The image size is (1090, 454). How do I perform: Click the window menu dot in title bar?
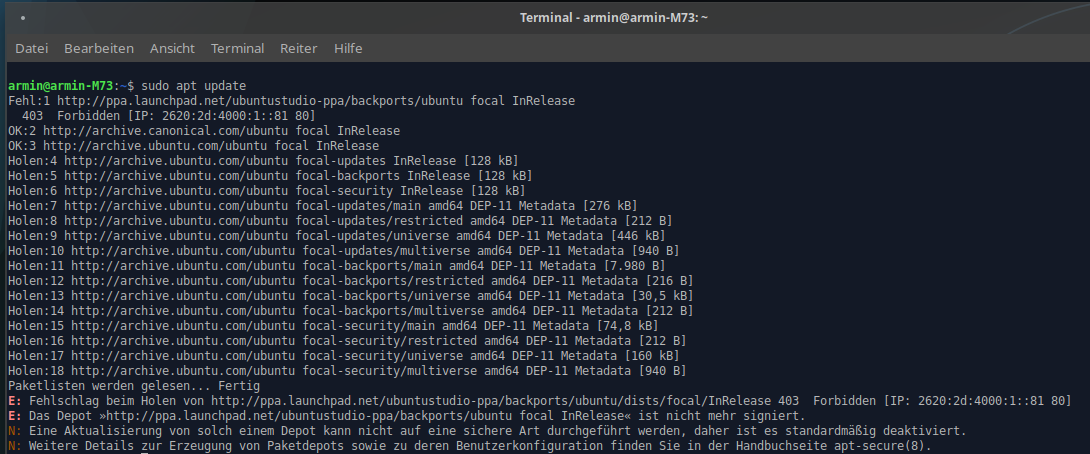pos(22,19)
